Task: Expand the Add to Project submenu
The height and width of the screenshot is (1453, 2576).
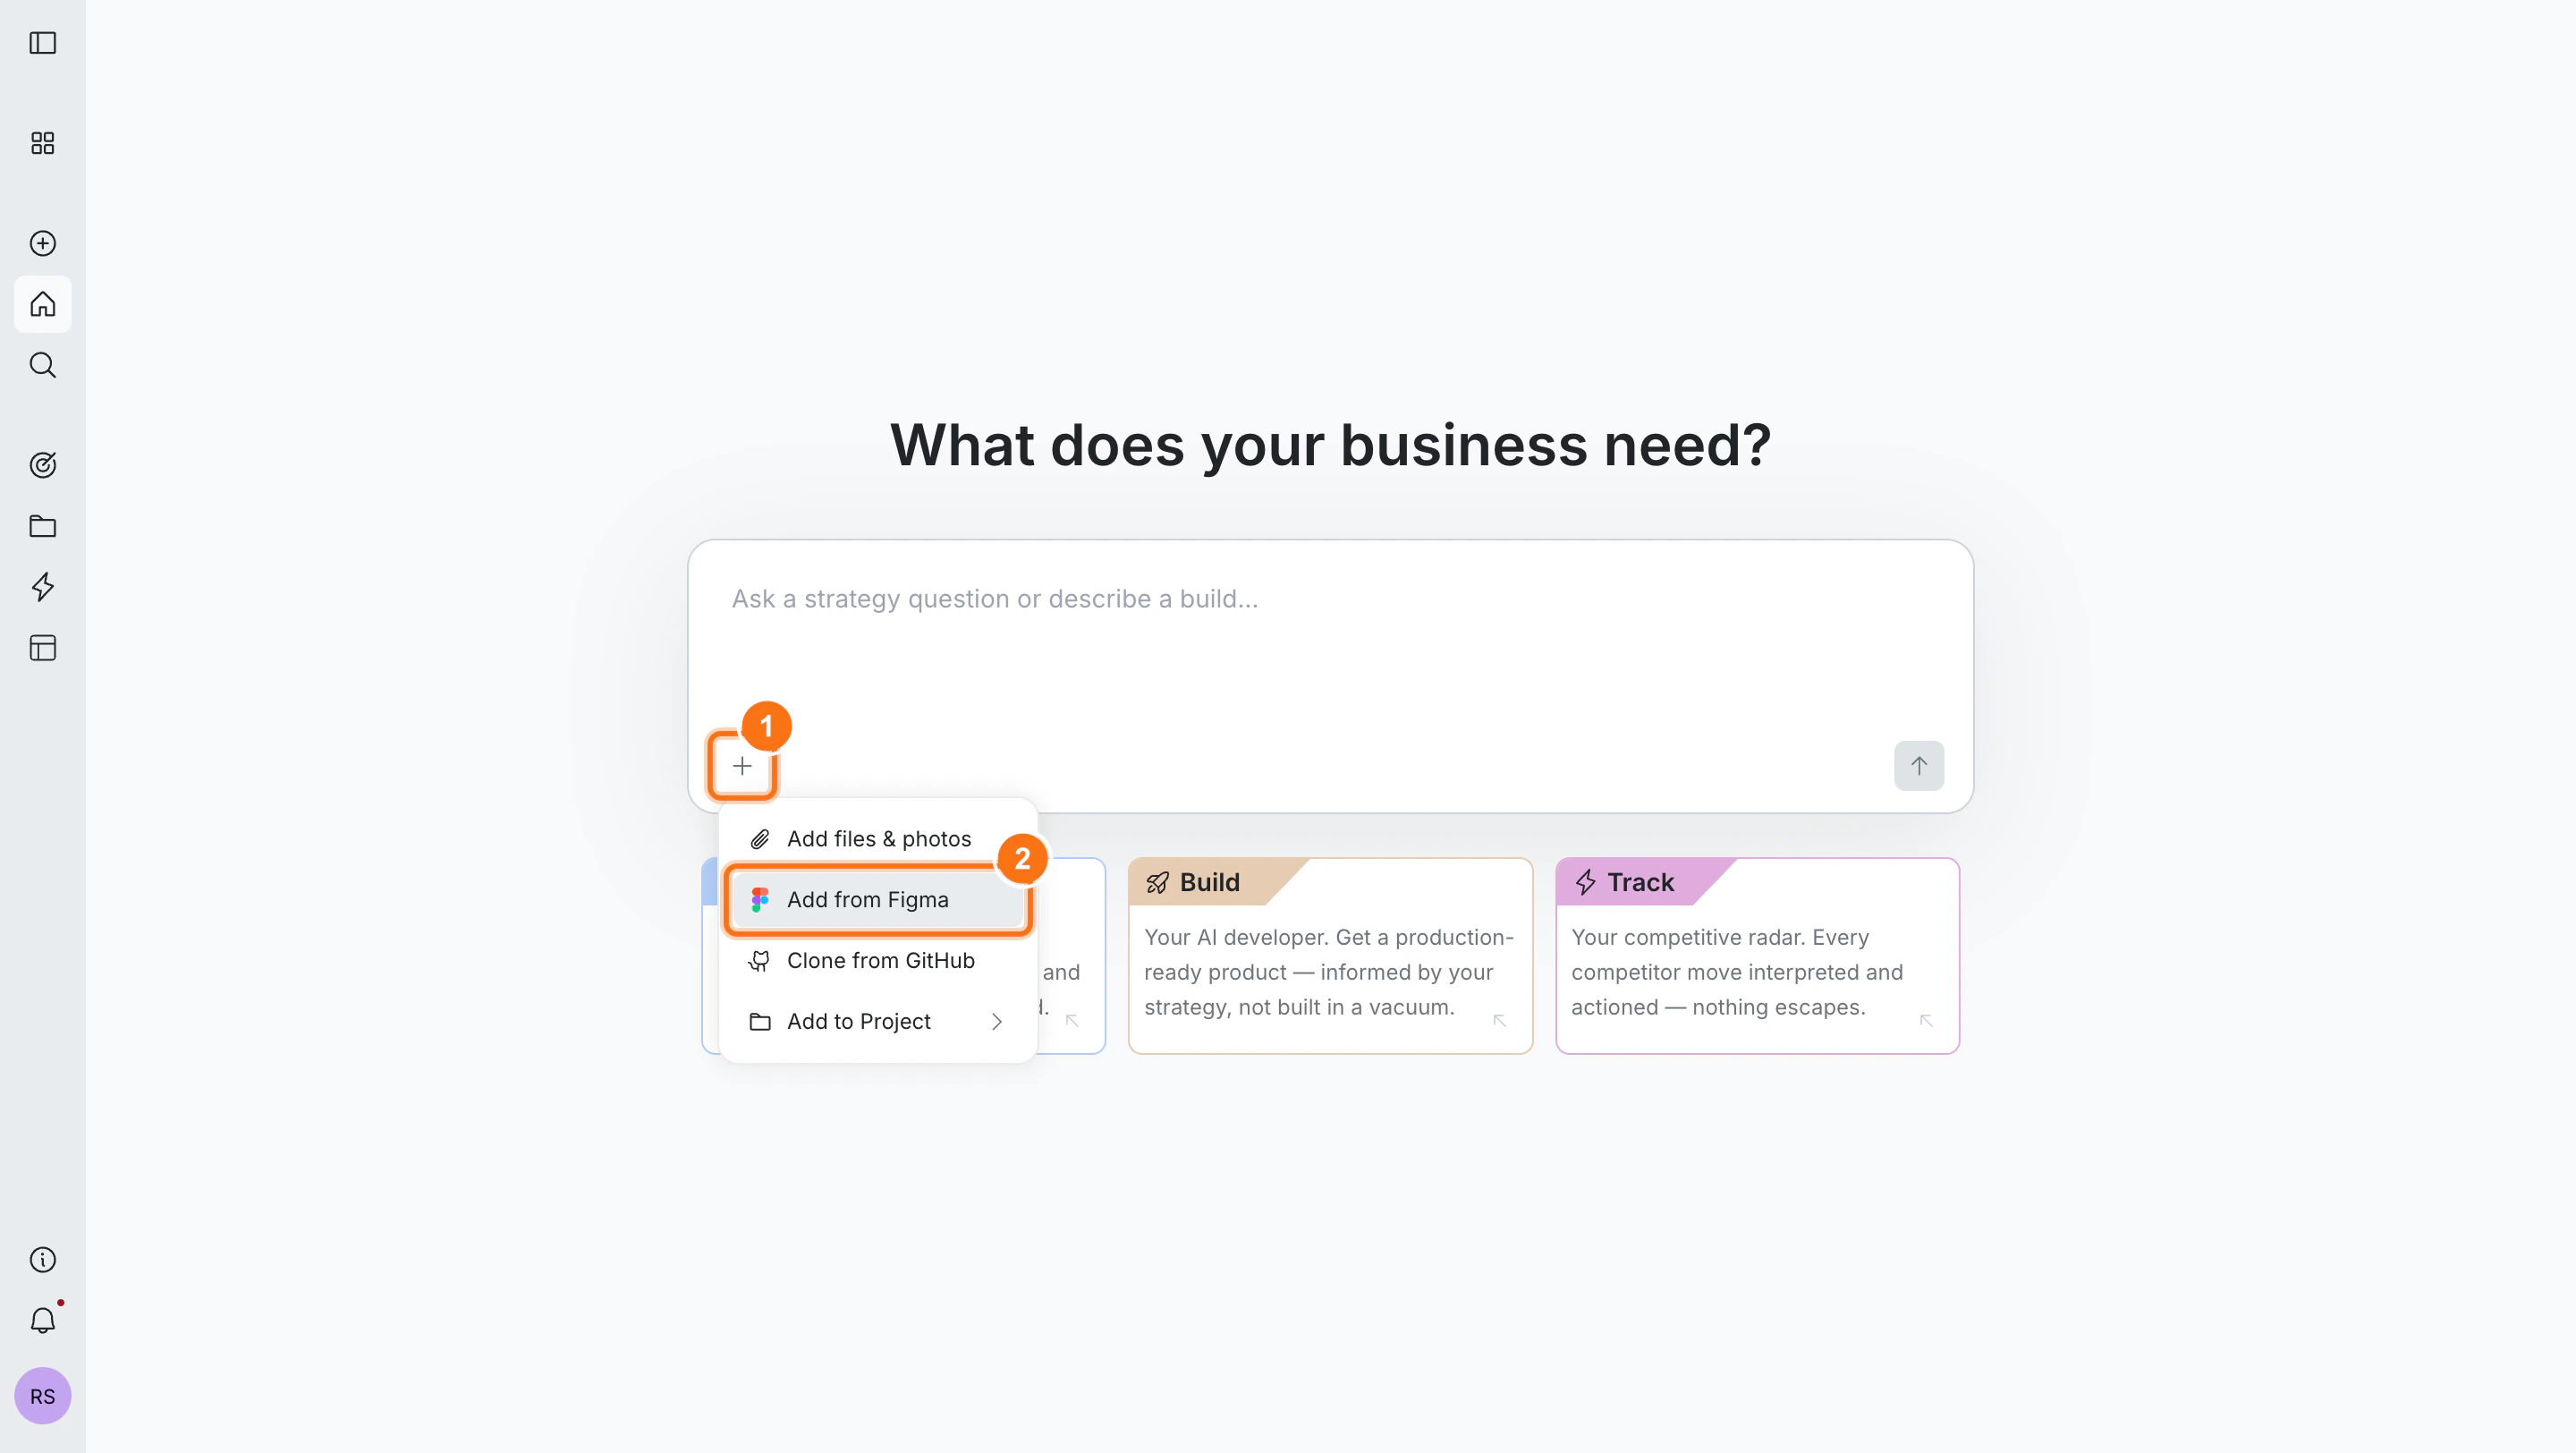Action: click(x=857, y=1021)
